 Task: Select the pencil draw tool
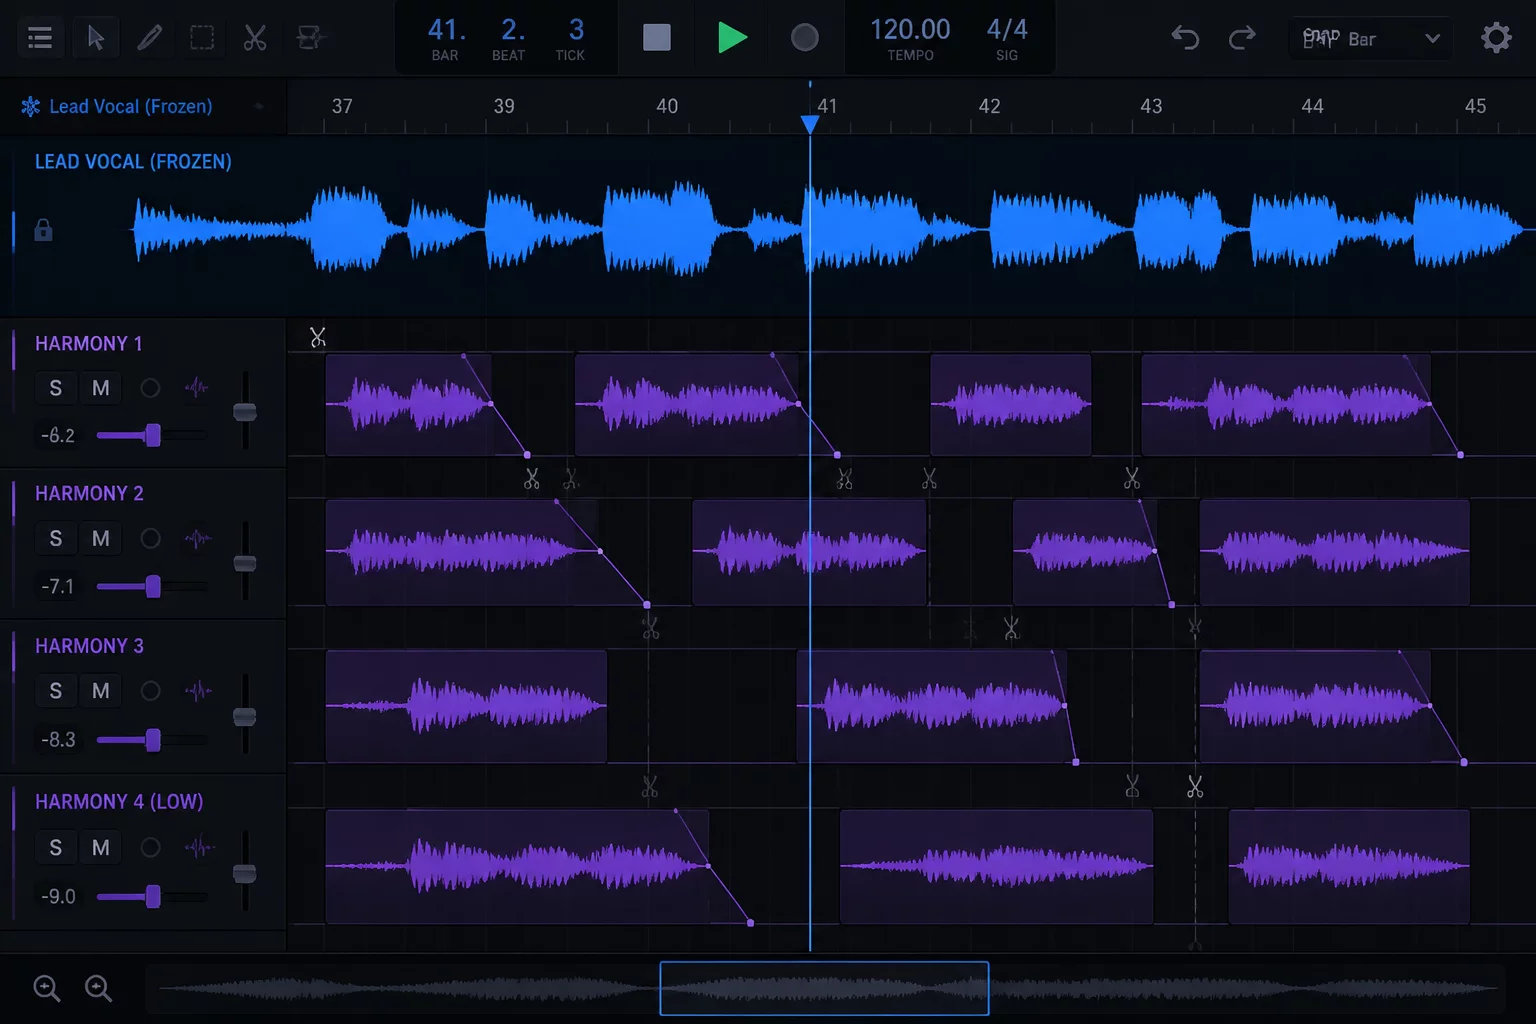[149, 38]
